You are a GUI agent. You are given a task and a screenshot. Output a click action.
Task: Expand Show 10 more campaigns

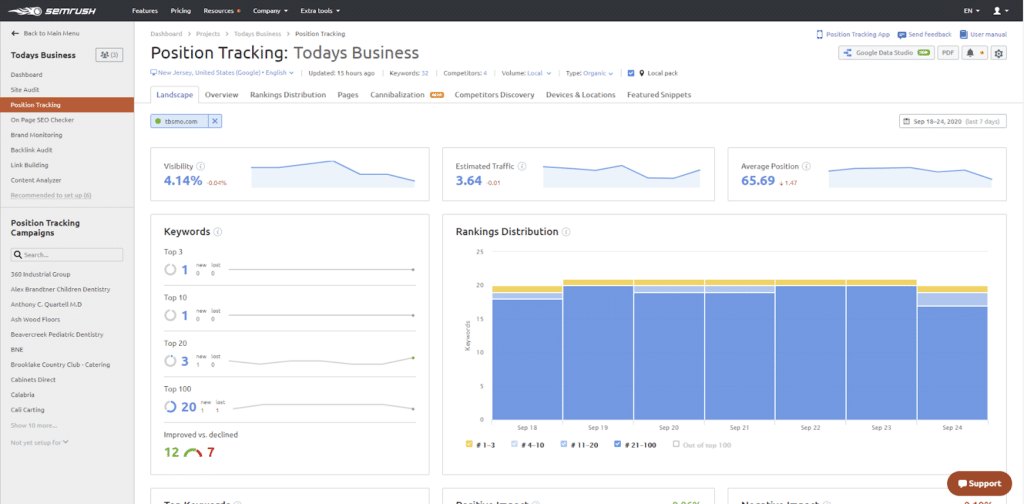(33, 425)
